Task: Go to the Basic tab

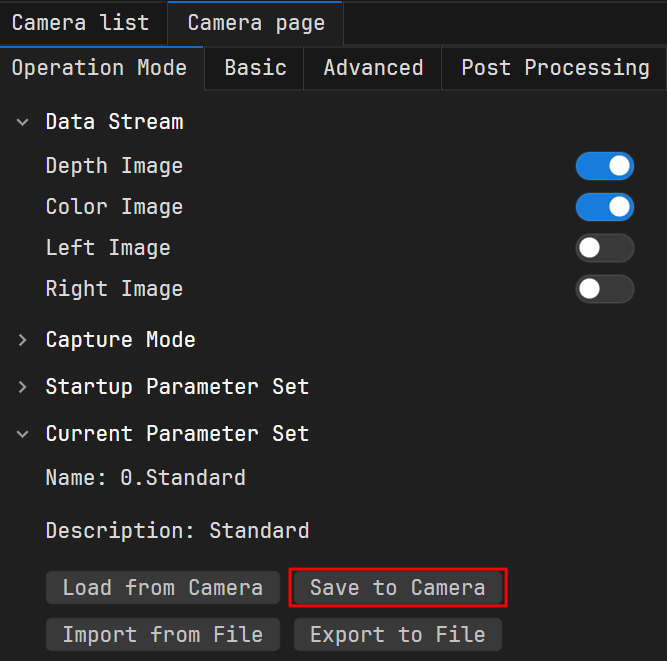Action: [x=255, y=68]
